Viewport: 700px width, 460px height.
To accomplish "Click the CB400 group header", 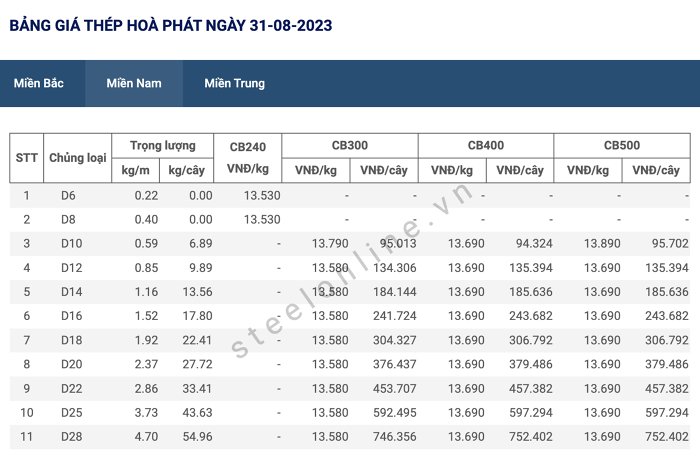I will [486, 146].
